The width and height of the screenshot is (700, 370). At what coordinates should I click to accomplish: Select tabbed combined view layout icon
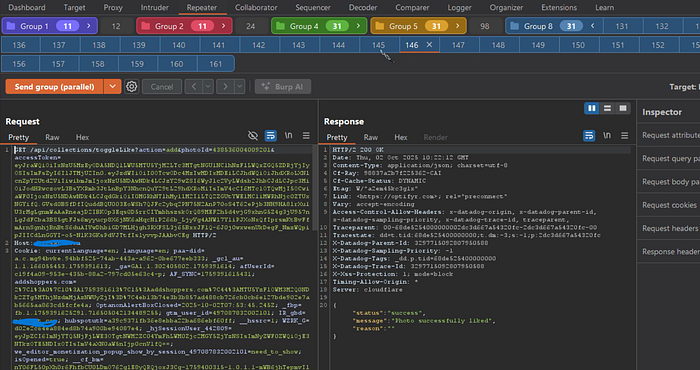[x=622, y=108]
